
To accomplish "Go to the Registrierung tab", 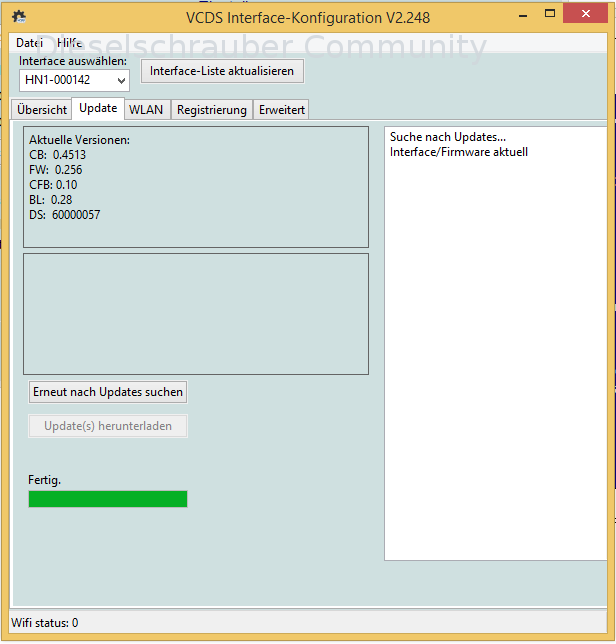I will pyautogui.click(x=212, y=110).
